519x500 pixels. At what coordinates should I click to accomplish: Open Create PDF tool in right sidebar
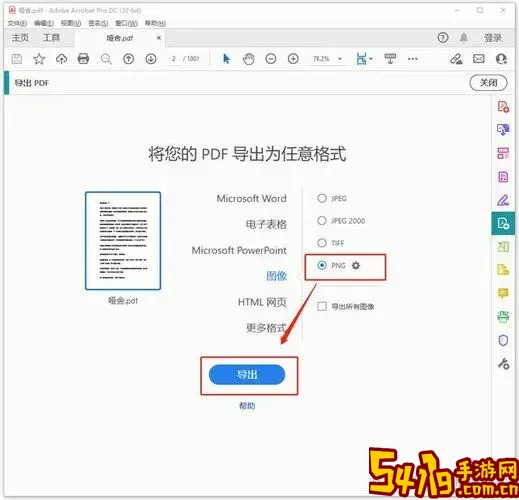(x=503, y=107)
